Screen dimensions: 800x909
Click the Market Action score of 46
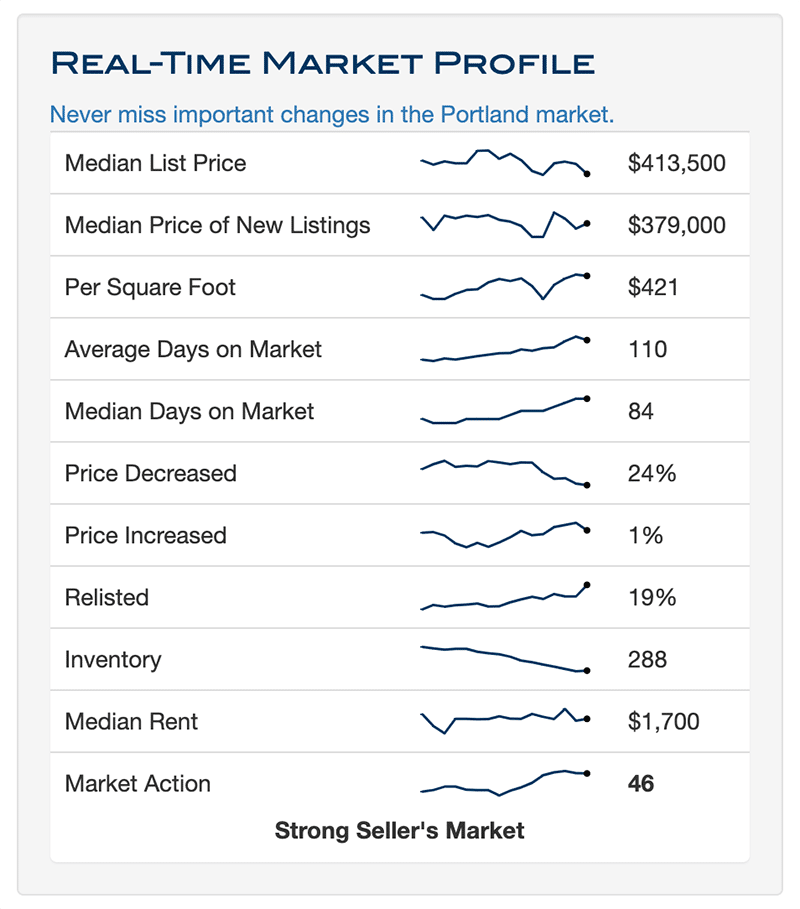point(640,783)
